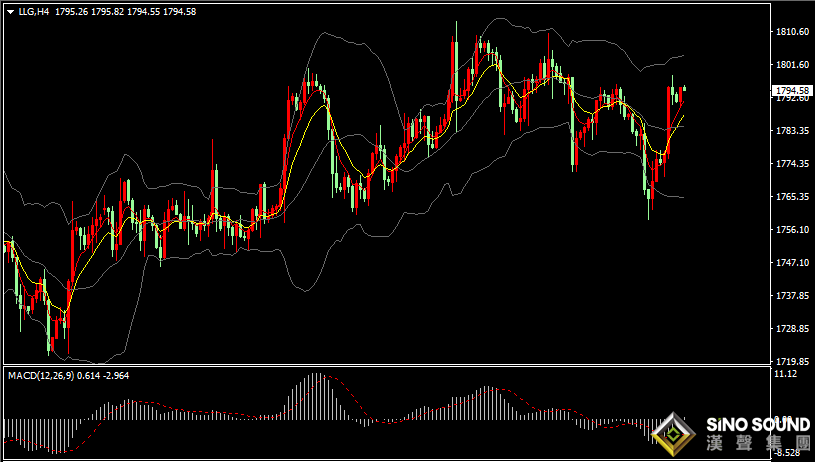This screenshot has height=462, width=815.
Task: Click the 1765.35 price axis label
Action: point(792,196)
